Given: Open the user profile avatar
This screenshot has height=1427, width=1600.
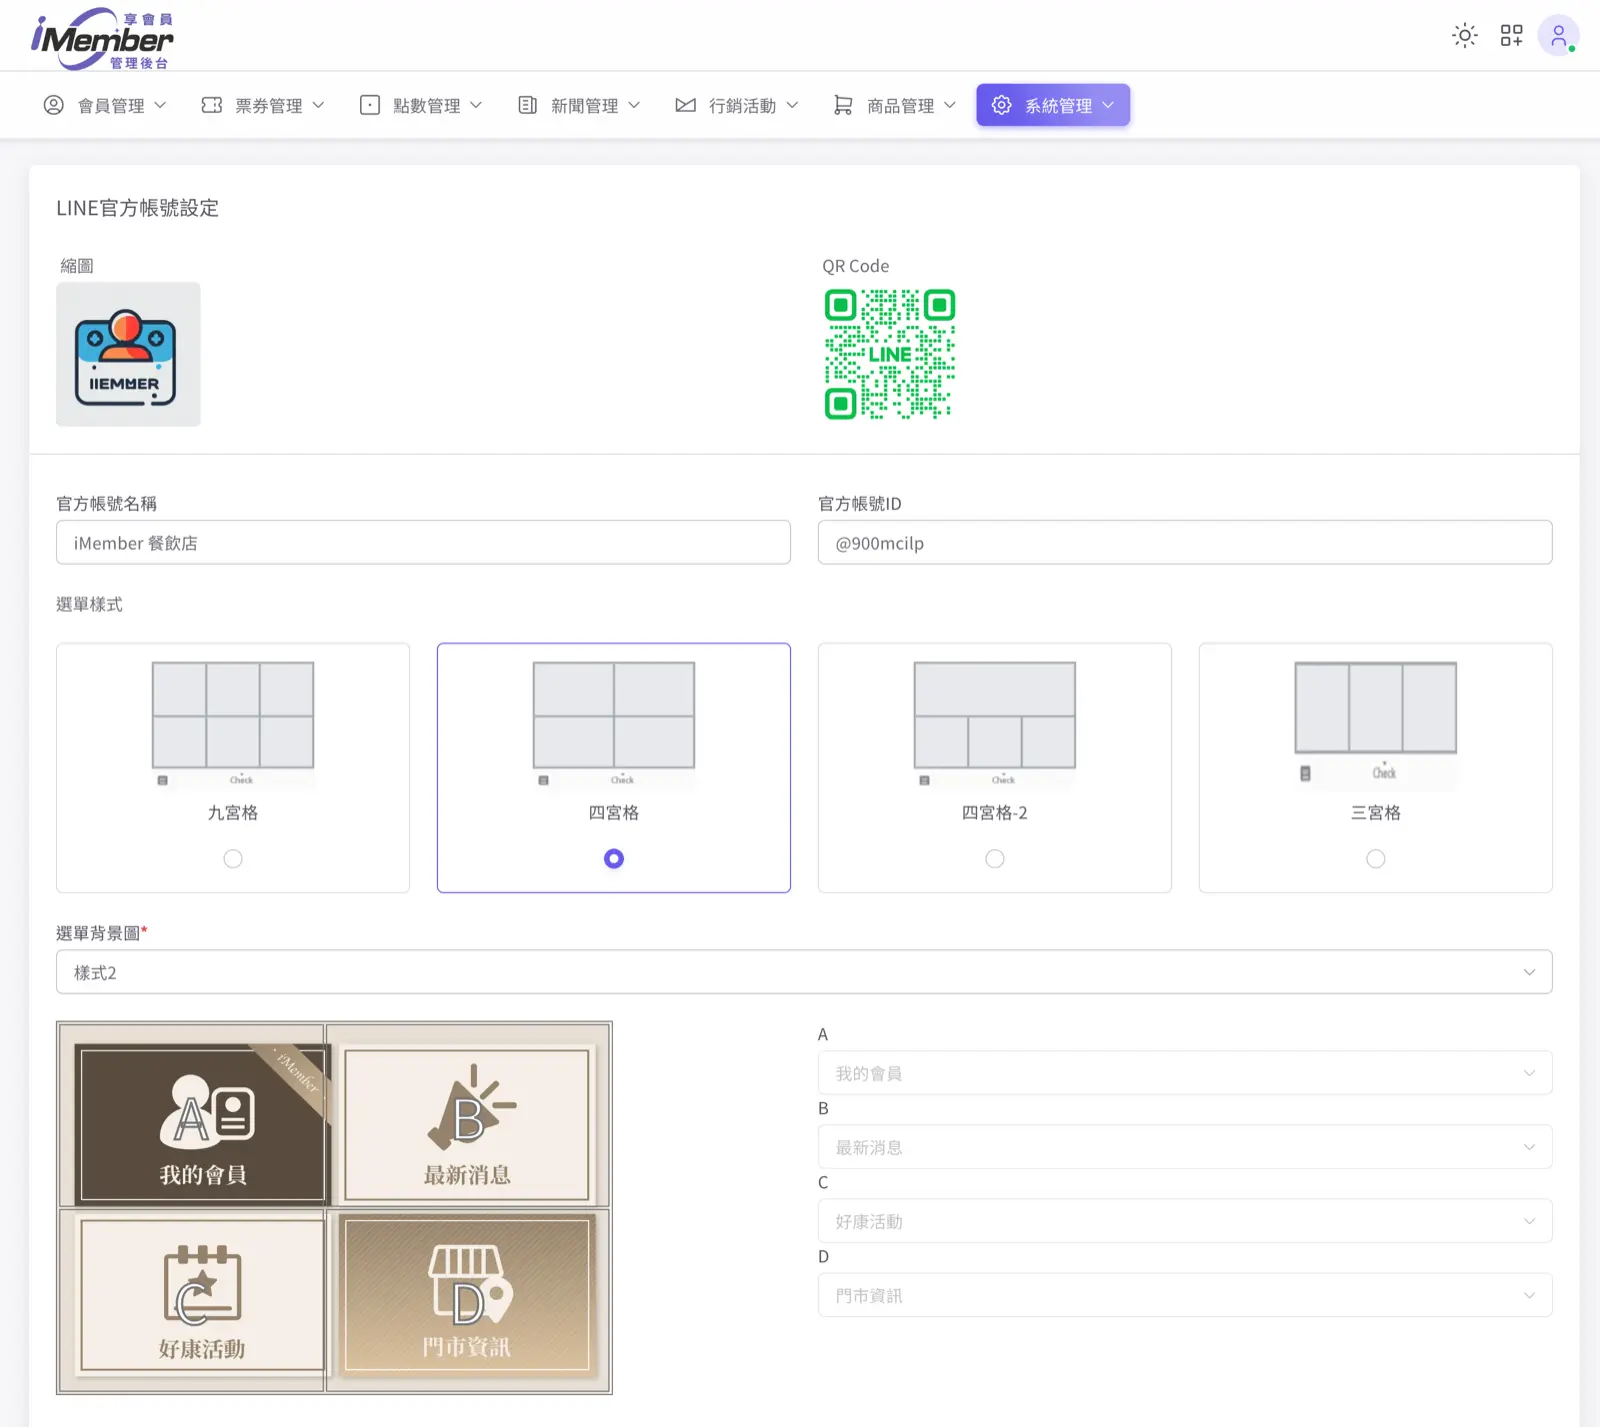Looking at the screenshot, I should tap(1557, 36).
